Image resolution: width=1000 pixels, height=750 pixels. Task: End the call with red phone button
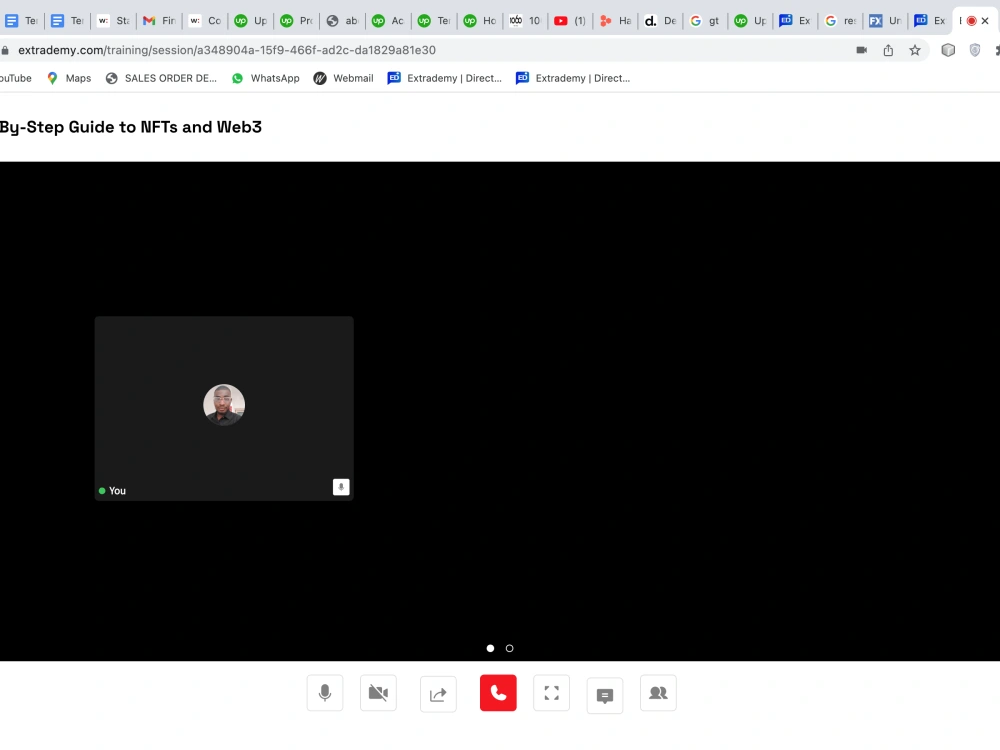point(498,693)
